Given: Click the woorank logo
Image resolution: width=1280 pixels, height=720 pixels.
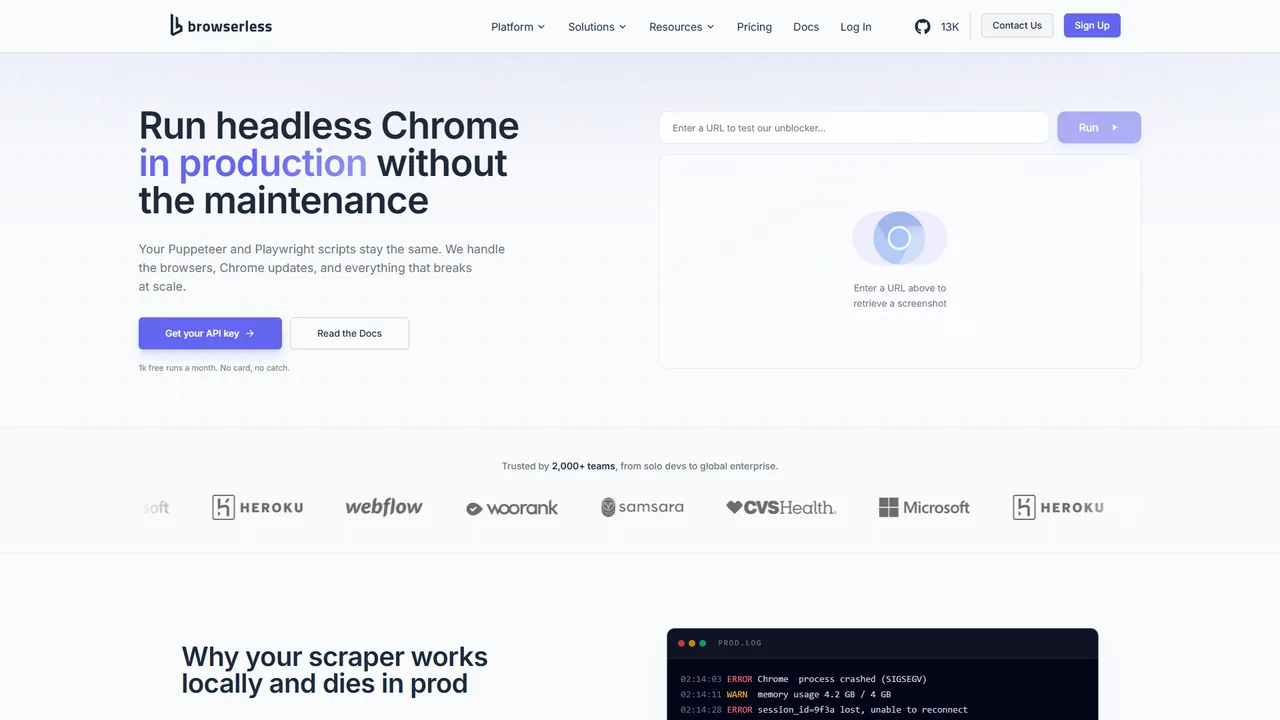Looking at the screenshot, I should click(x=512, y=508).
